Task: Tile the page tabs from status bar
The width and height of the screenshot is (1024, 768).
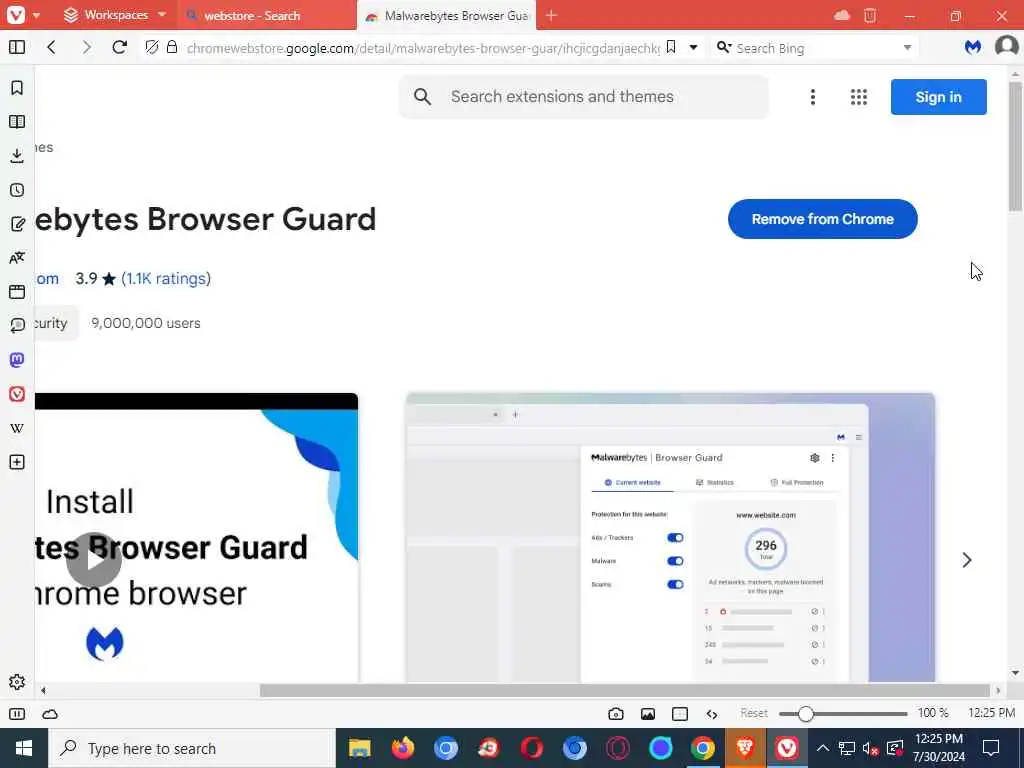Action: click(680, 714)
